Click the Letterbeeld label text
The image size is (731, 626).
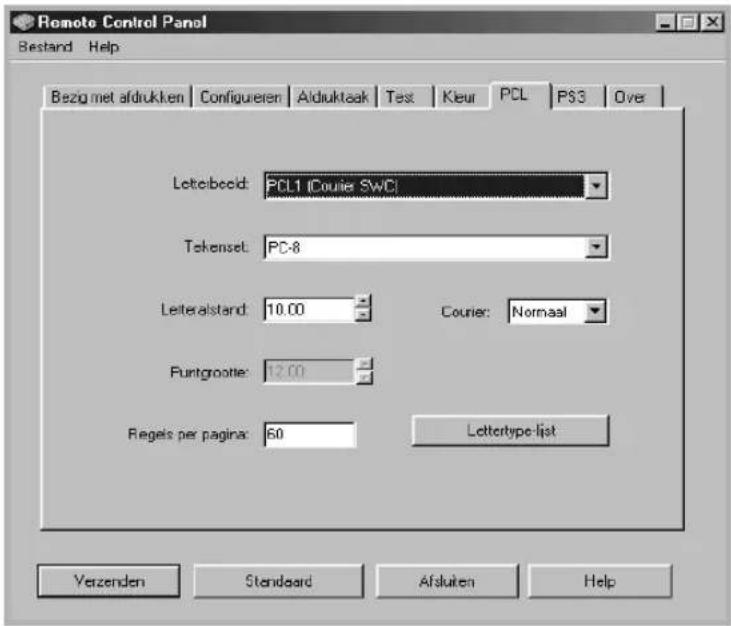[210, 183]
